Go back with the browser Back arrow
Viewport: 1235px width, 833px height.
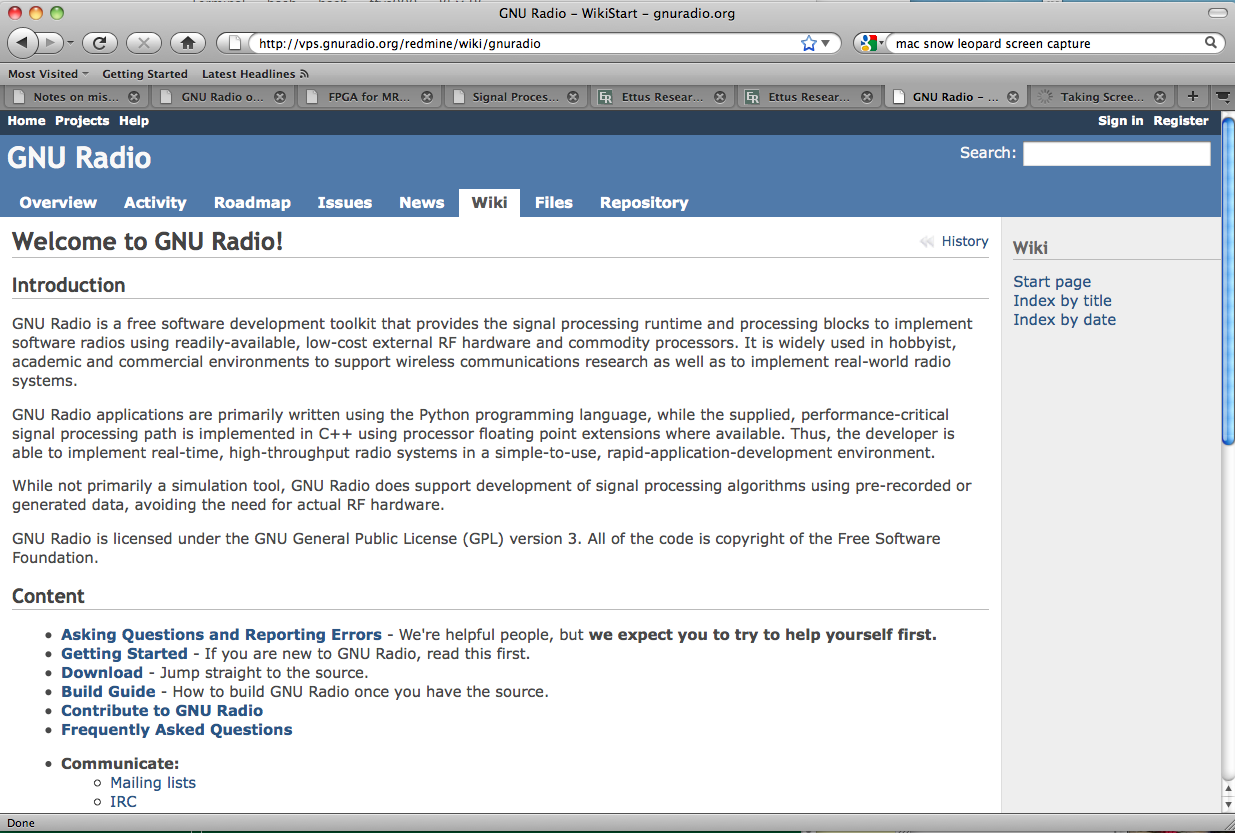(x=24, y=43)
